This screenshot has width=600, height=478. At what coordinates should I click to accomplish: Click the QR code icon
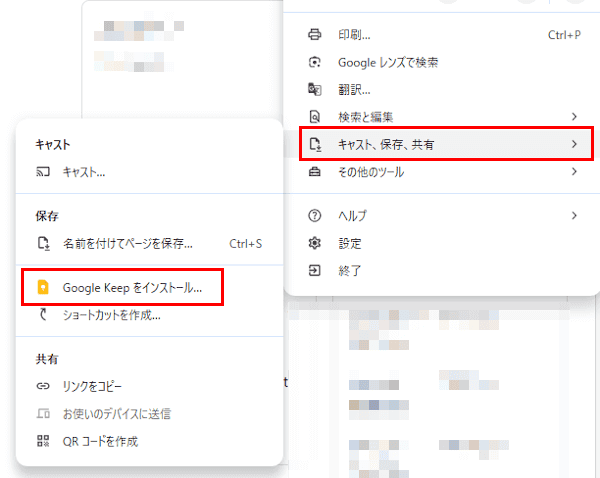click(x=43, y=441)
